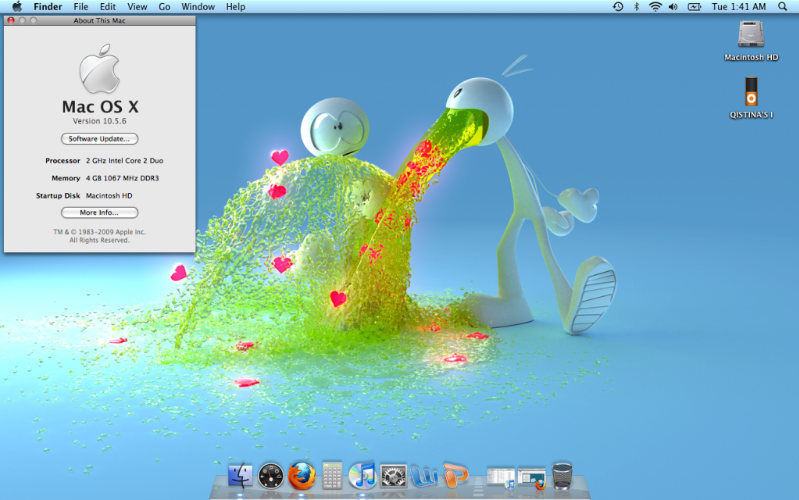Open the Trash in the Dock
The height and width of the screenshot is (500, 799).
[563, 476]
